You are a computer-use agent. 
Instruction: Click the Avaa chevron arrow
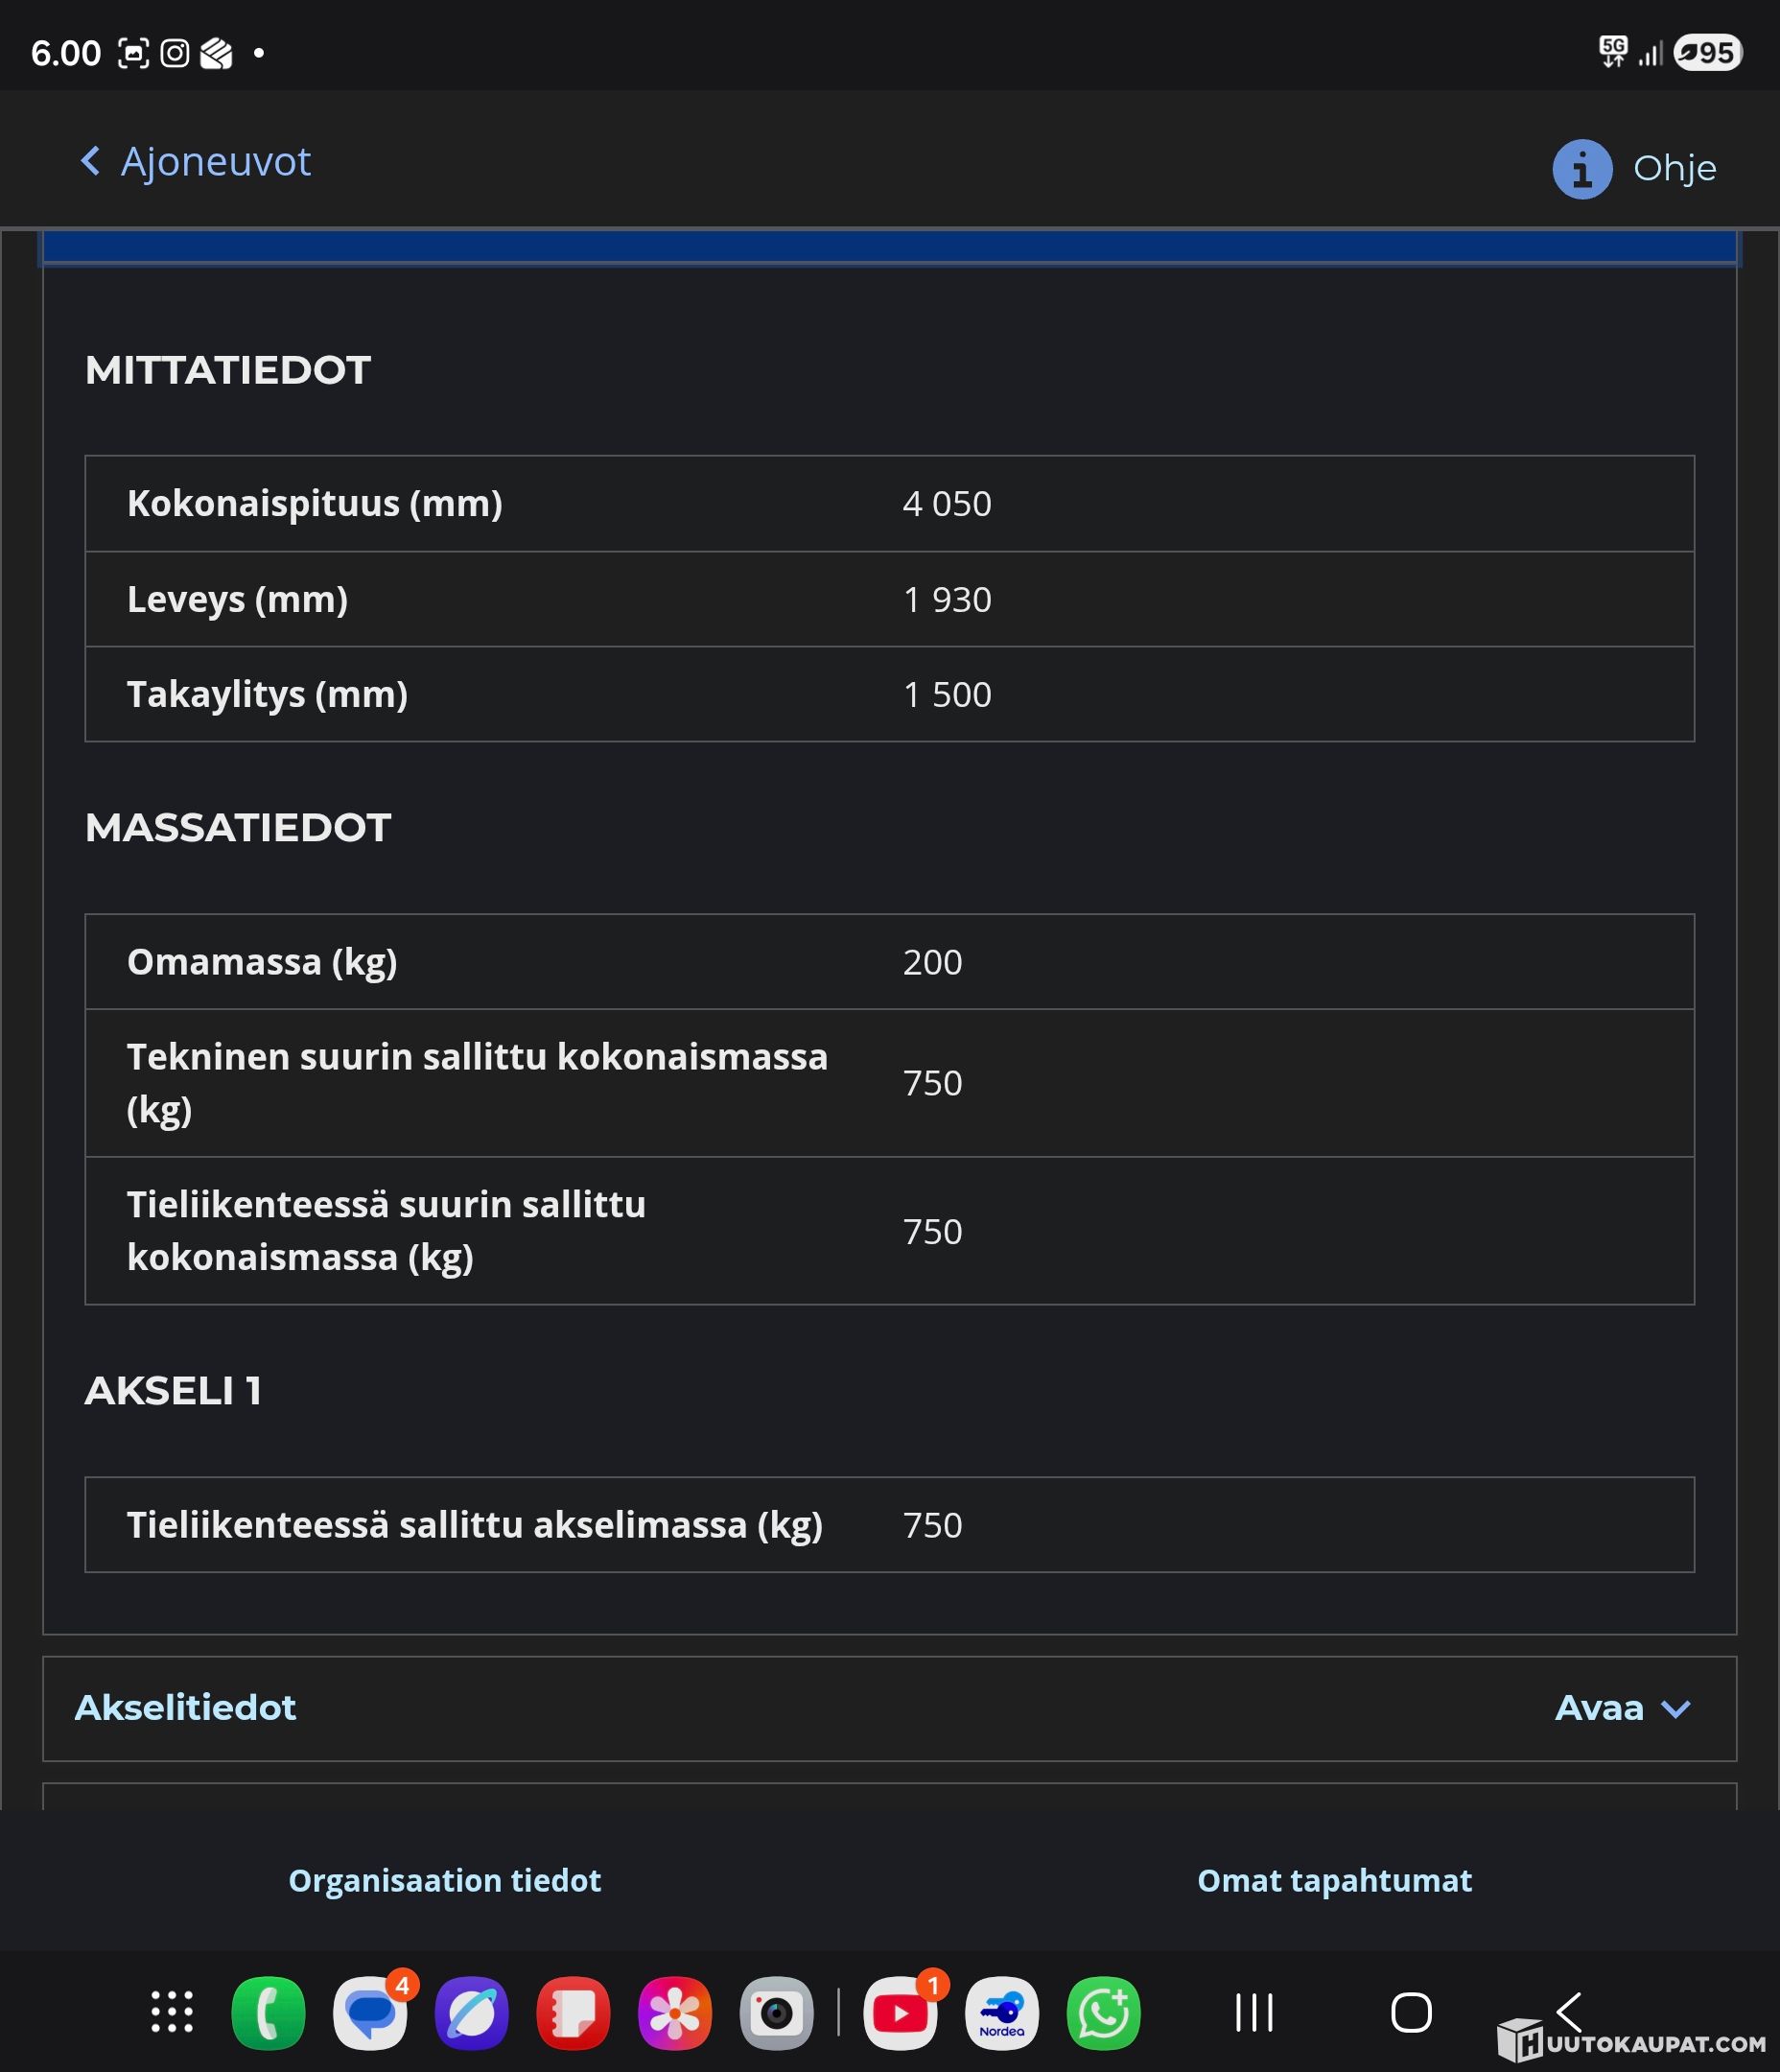[x=1675, y=1708]
